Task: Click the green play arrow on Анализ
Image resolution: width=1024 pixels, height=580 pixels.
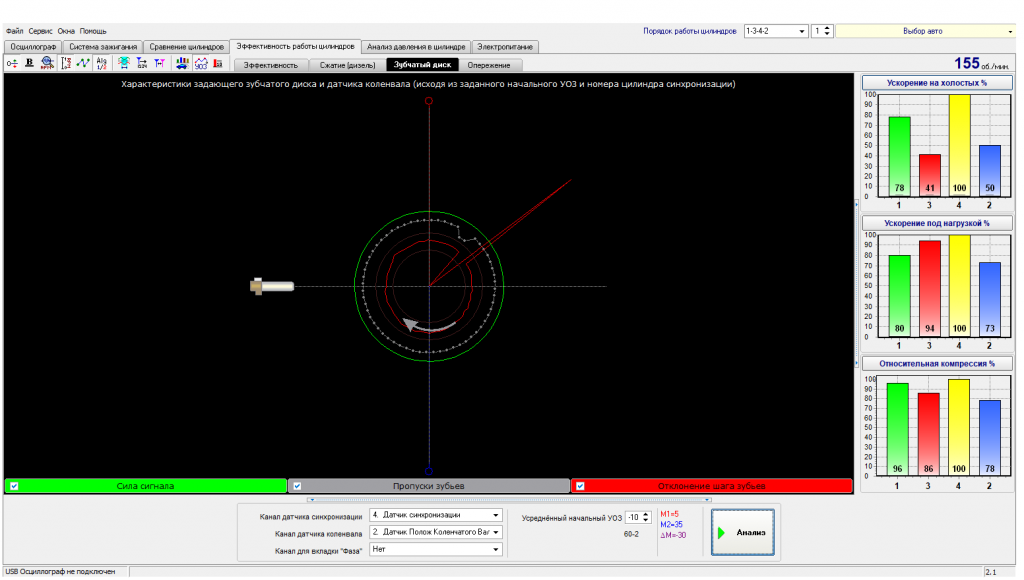Action: (722, 533)
